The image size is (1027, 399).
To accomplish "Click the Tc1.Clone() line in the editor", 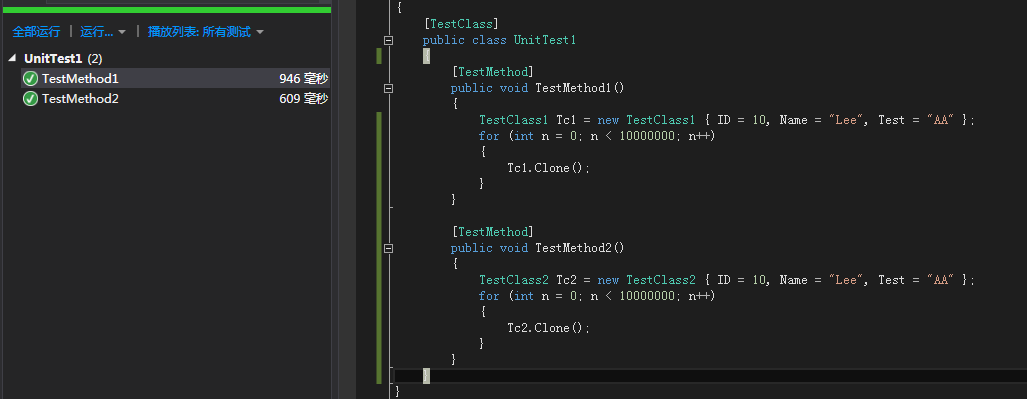I will (549, 168).
